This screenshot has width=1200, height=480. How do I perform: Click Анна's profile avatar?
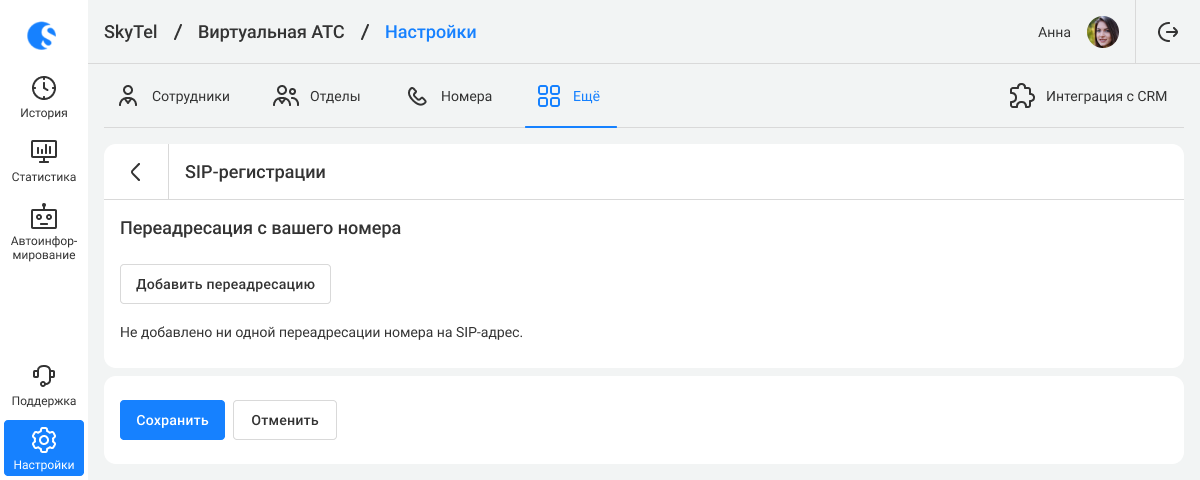(1102, 32)
